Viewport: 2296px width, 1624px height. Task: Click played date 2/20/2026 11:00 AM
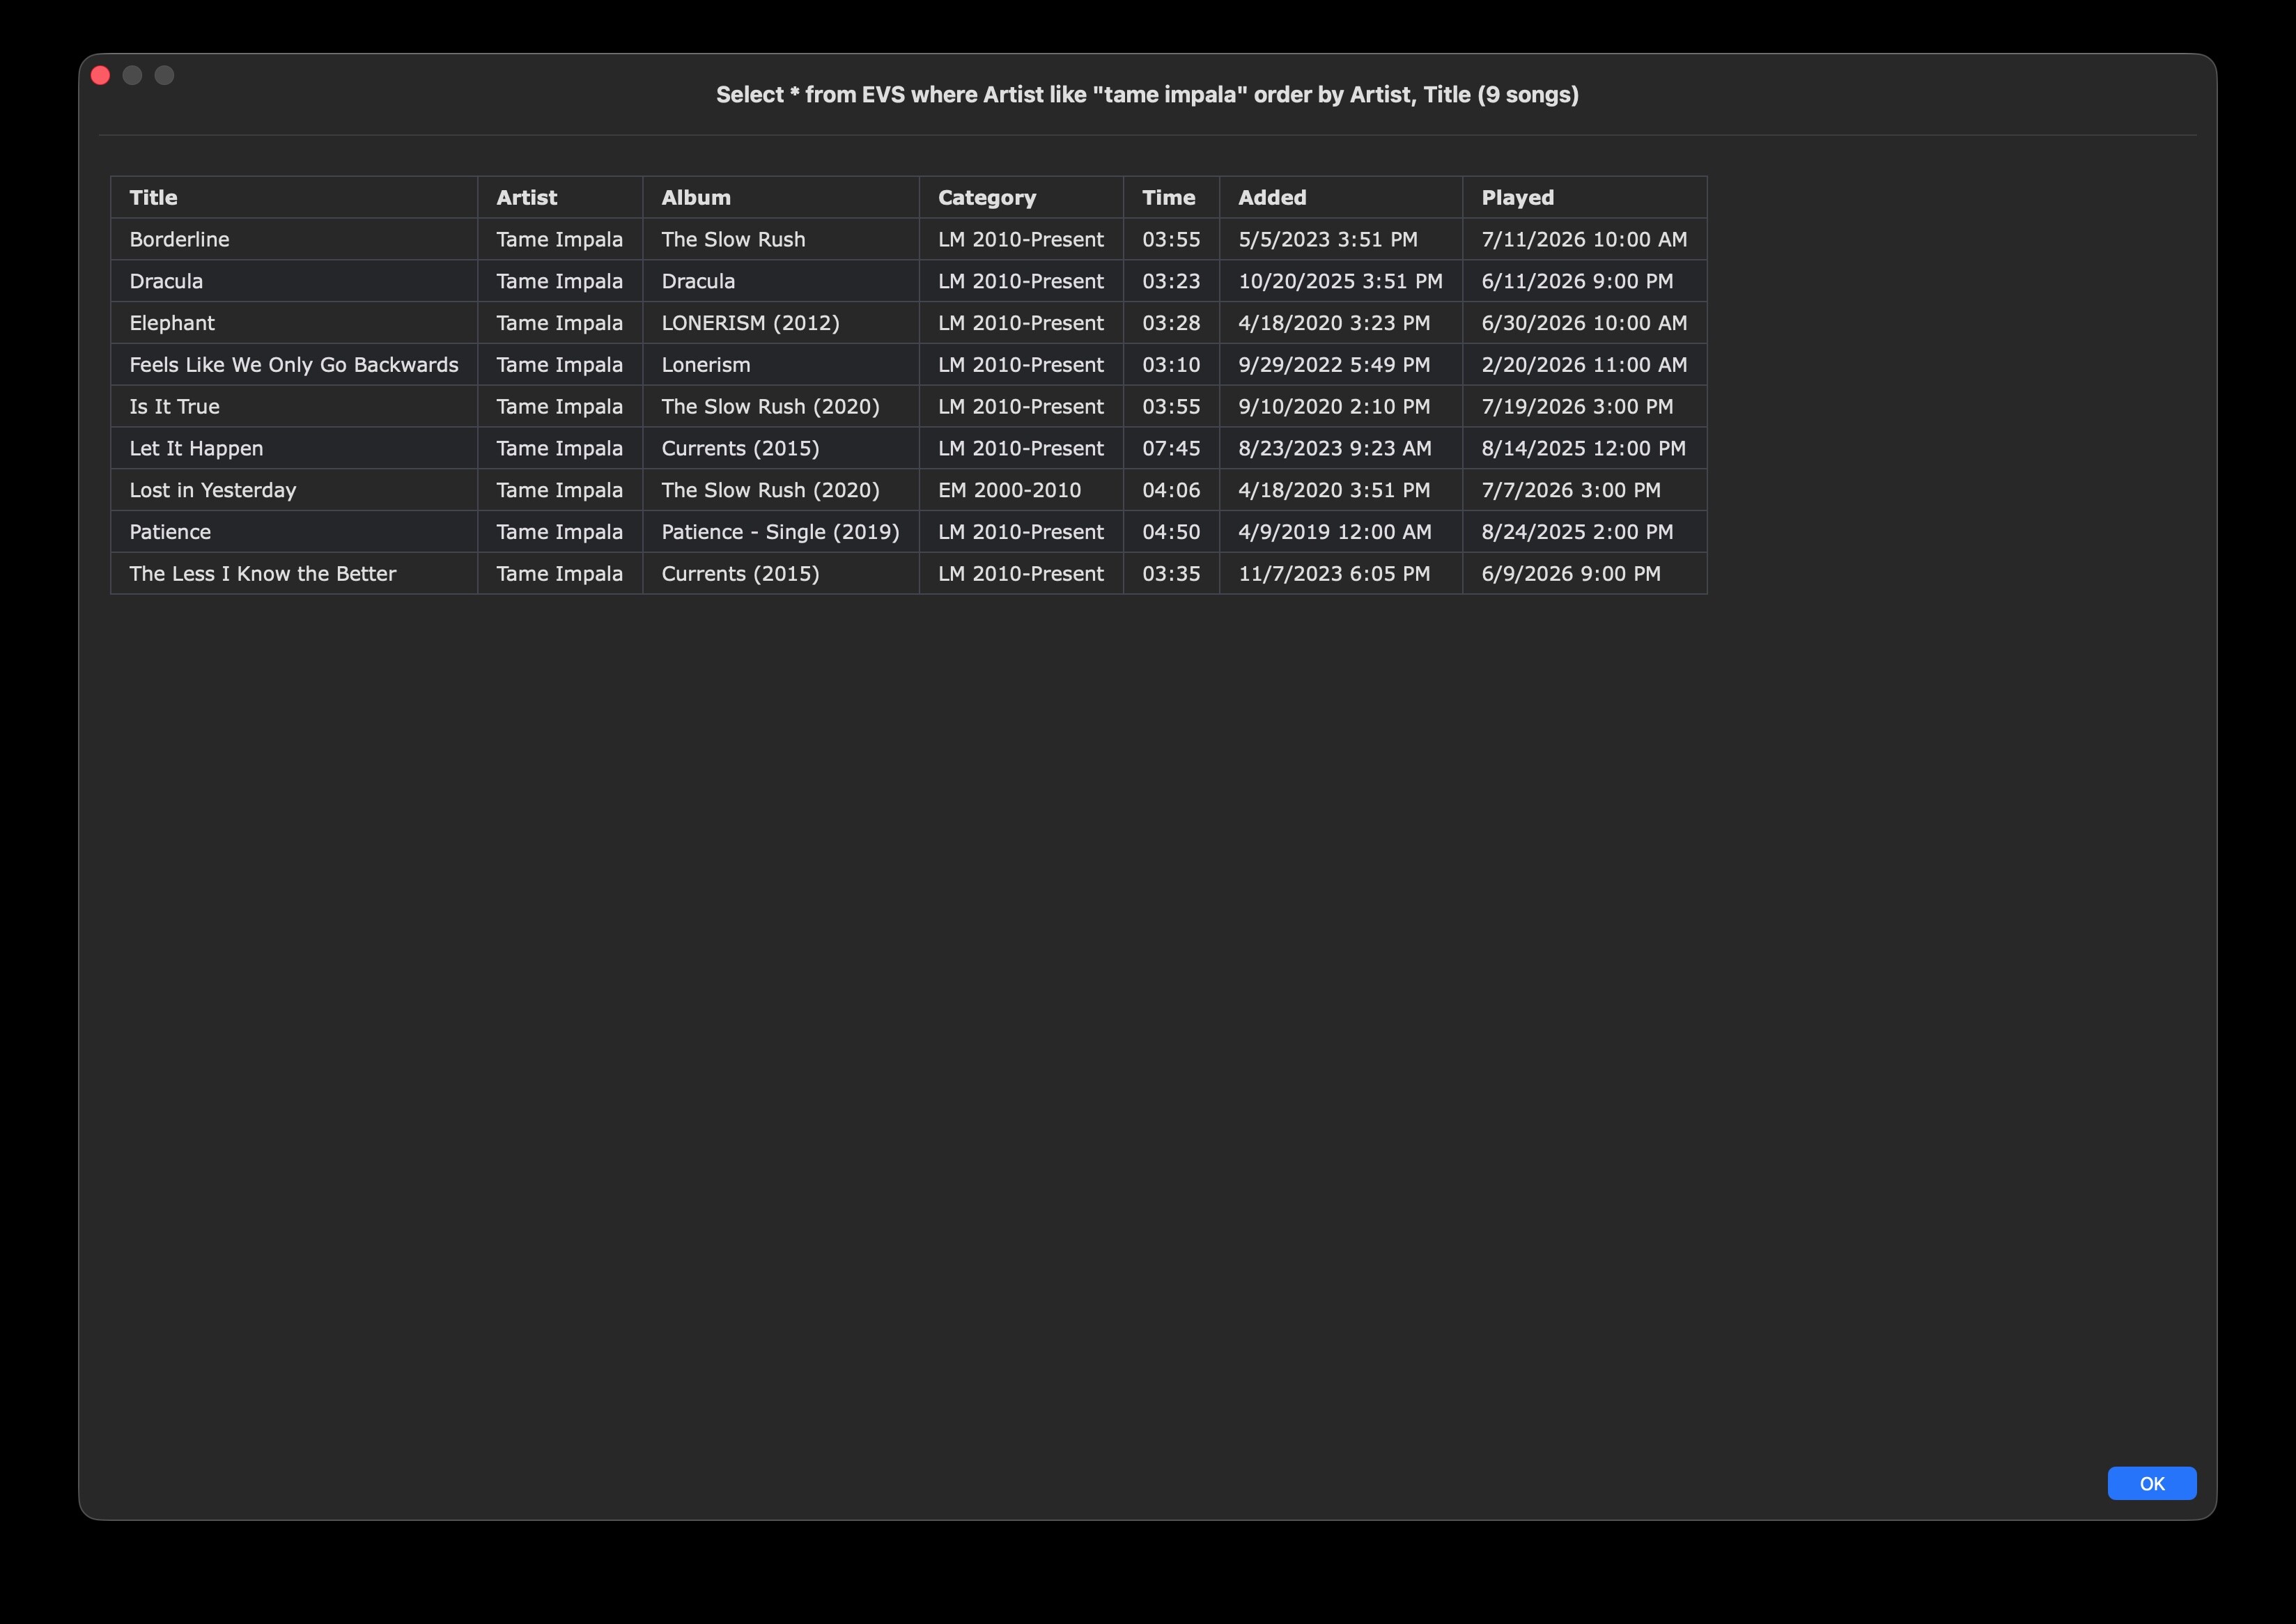click(1584, 365)
